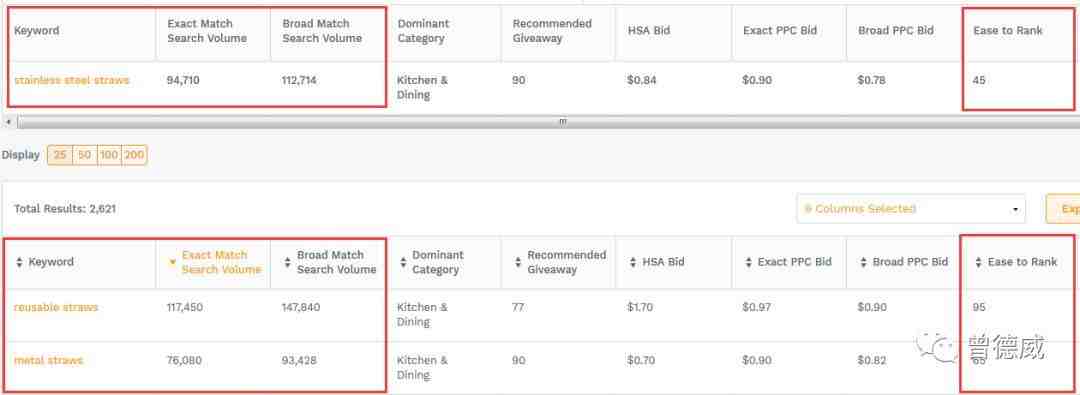Set display to 200 results
This screenshot has height=395, width=1080.
tap(134, 155)
